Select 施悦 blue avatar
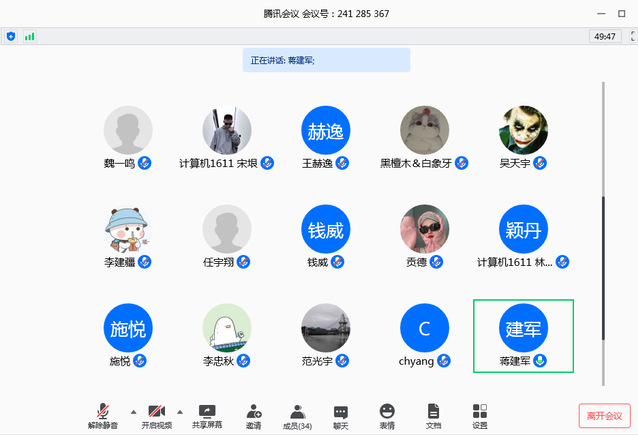This screenshot has height=437, width=638. click(x=128, y=328)
